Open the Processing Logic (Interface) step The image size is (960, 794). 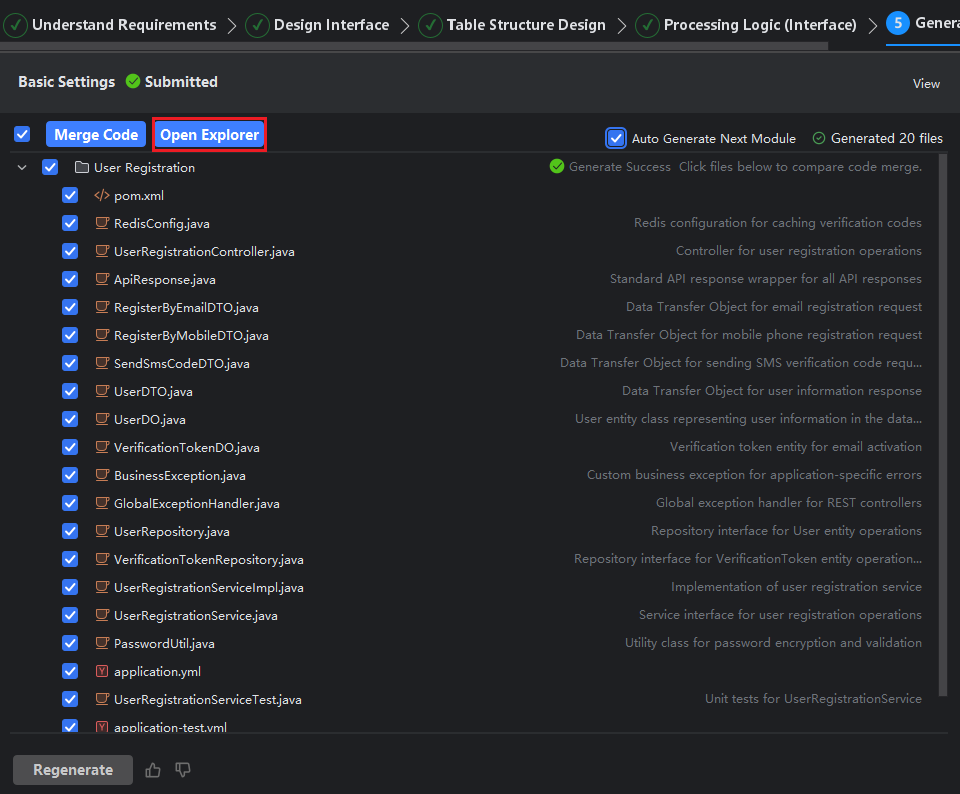pos(759,25)
